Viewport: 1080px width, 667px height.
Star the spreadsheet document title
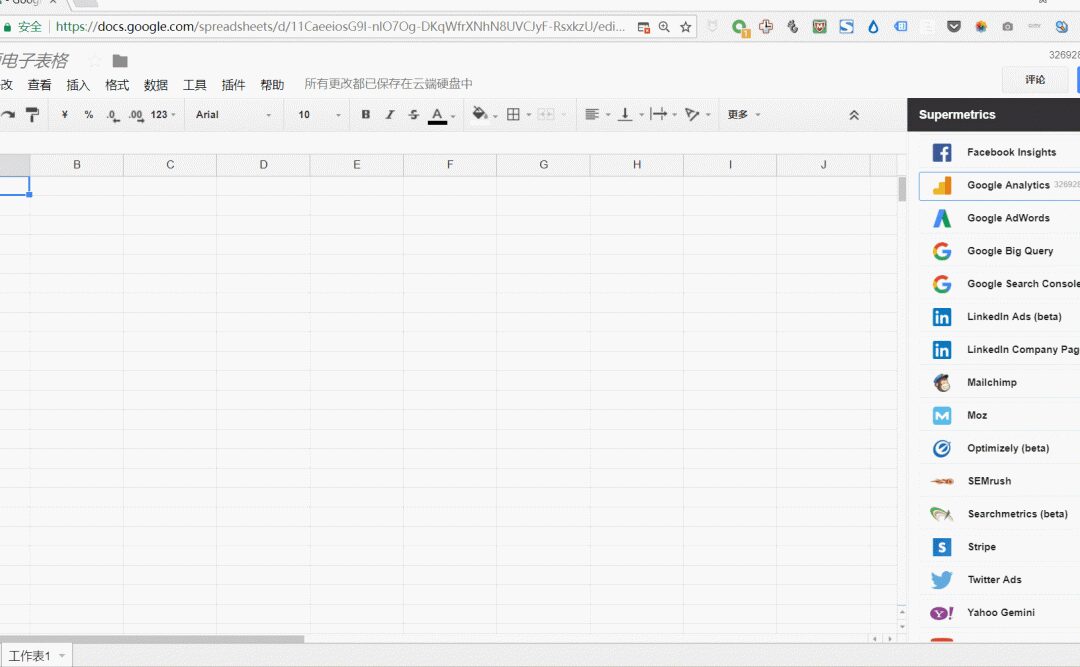(96, 61)
